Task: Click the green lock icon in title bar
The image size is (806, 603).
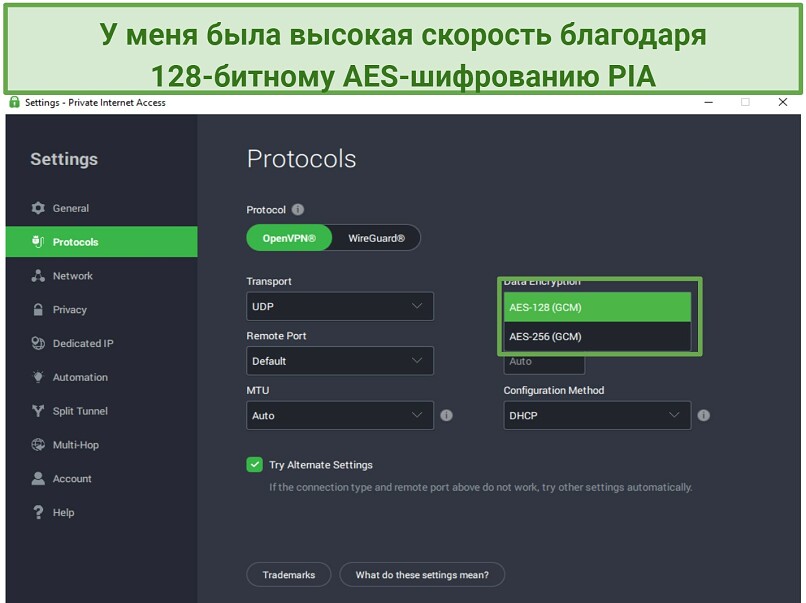Action: pos(14,102)
